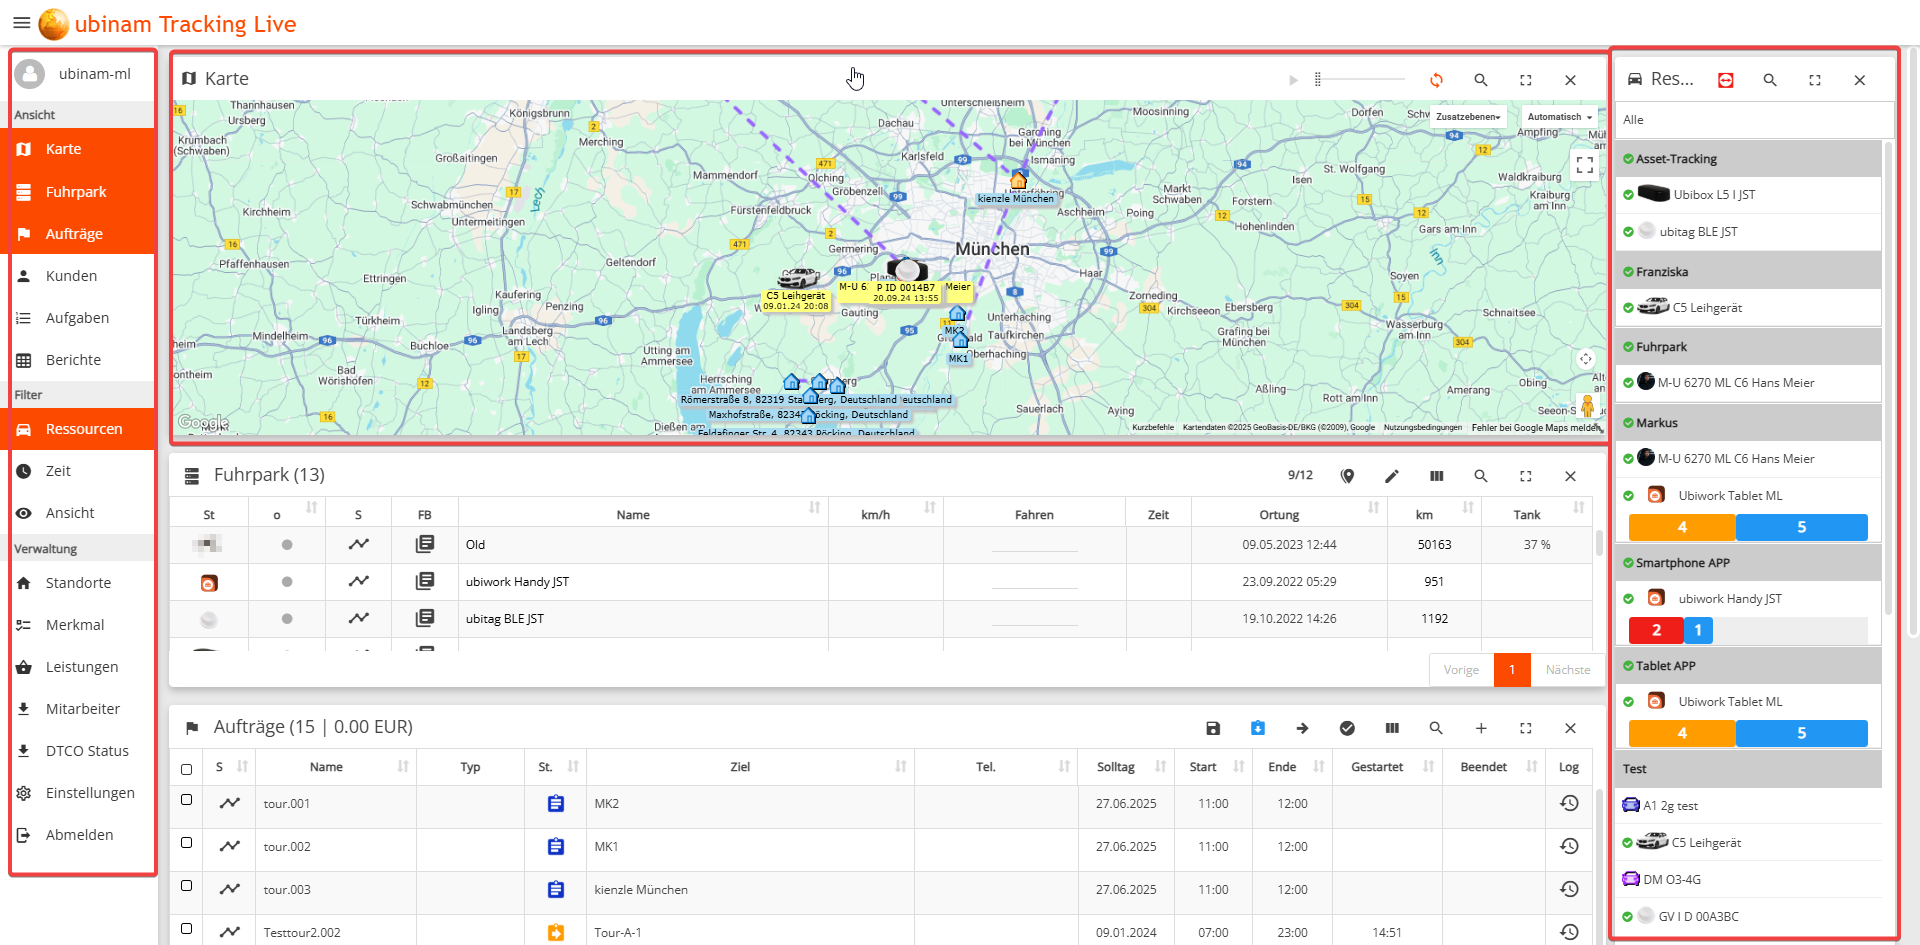The width and height of the screenshot is (1920, 945).
Task: Open Kunden in the sidebar
Action: pyautogui.click(x=71, y=276)
